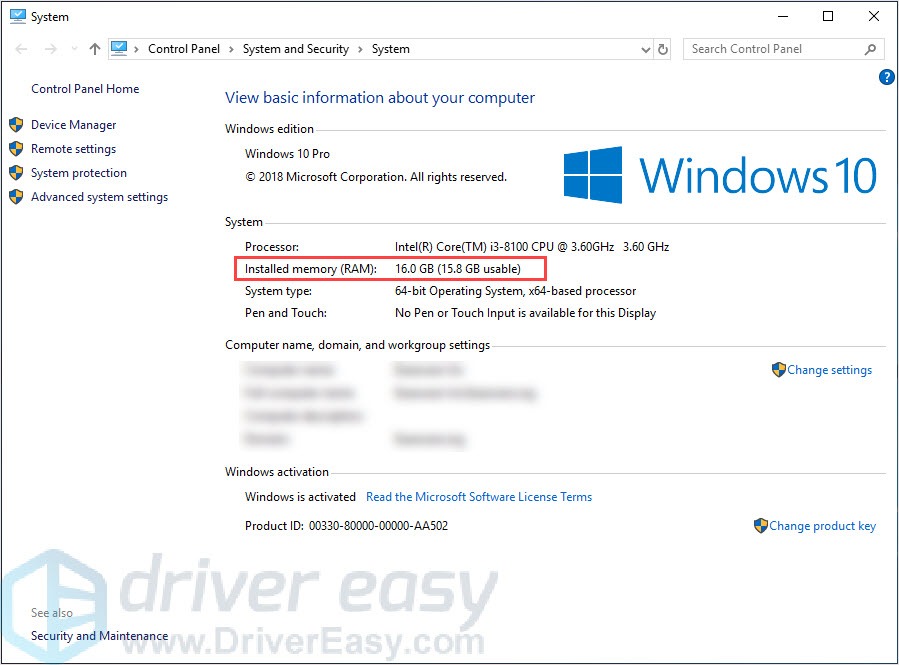The height and width of the screenshot is (665, 899).
Task: Navigate to Control Panel in the breadcrumb
Action: (184, 48)
